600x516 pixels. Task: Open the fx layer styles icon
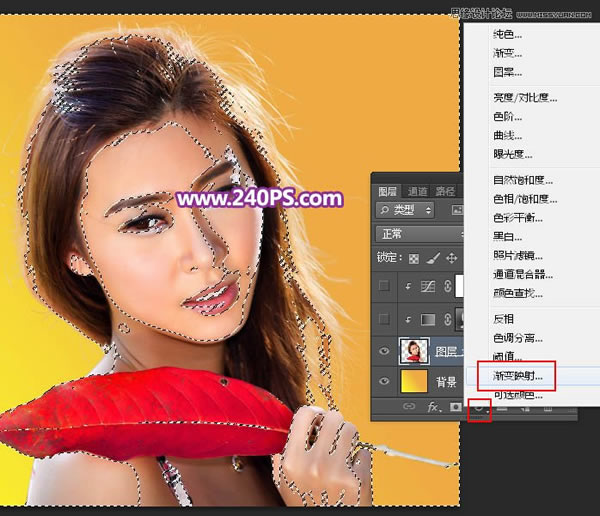pyautogui.click(x=434, y=407)
